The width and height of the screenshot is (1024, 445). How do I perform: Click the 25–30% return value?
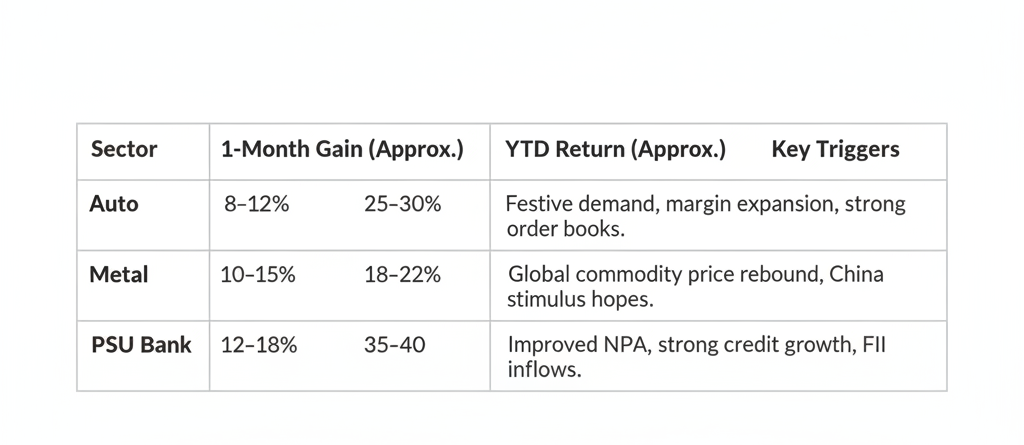[x=402, y=205]
